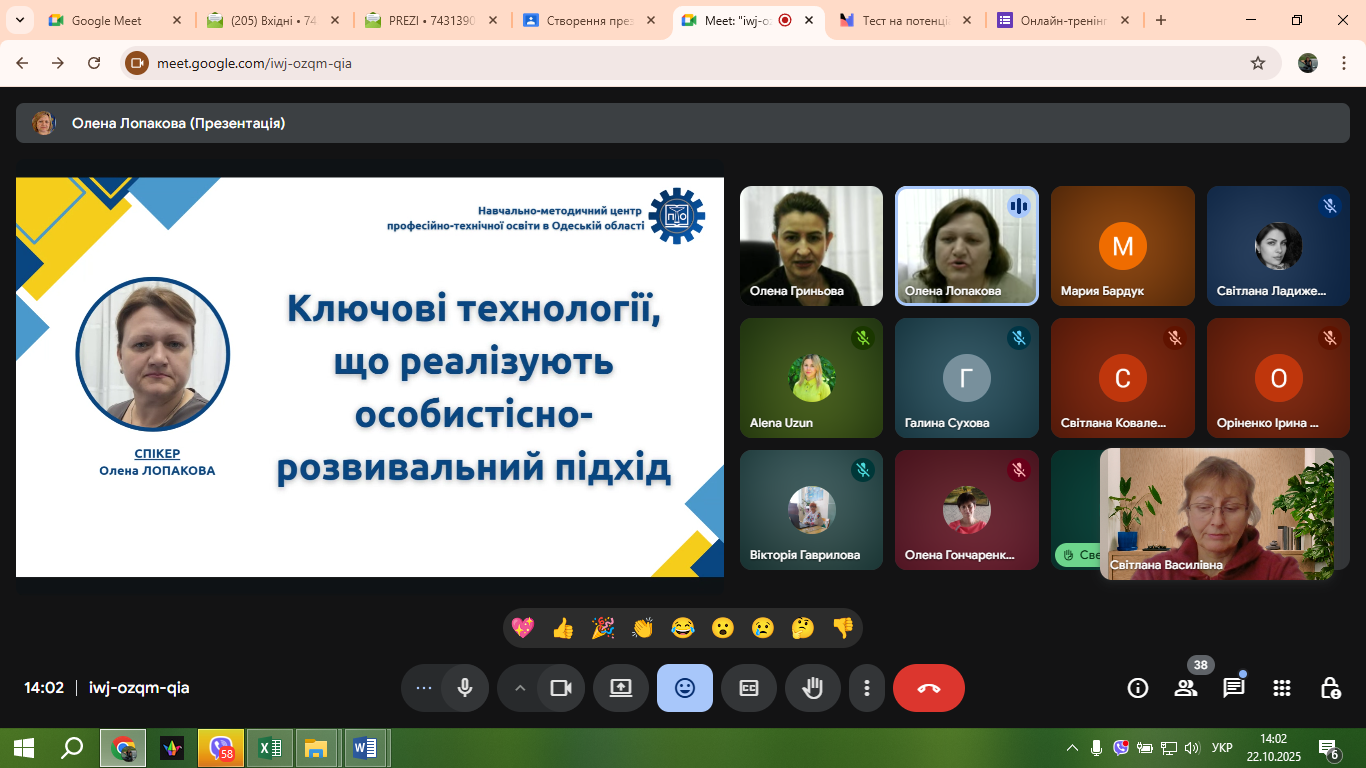This screenshot has width=1366, height=768.
Task: Open the People panel icon
Action: (1186, 688)
